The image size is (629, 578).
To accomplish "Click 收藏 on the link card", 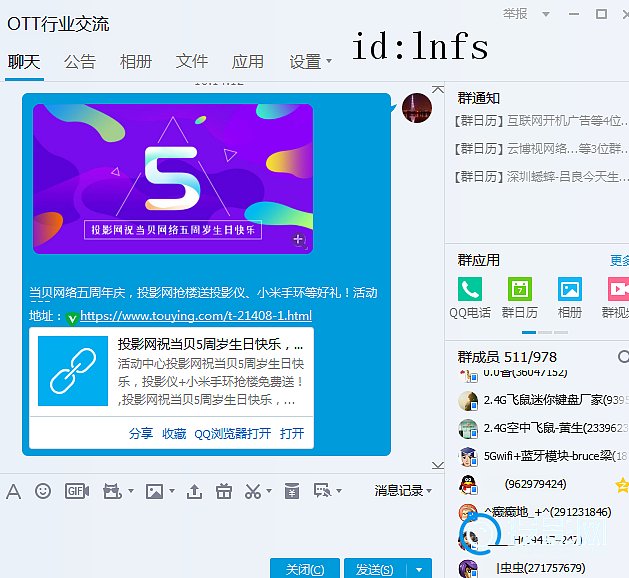I will coord(174,433).
